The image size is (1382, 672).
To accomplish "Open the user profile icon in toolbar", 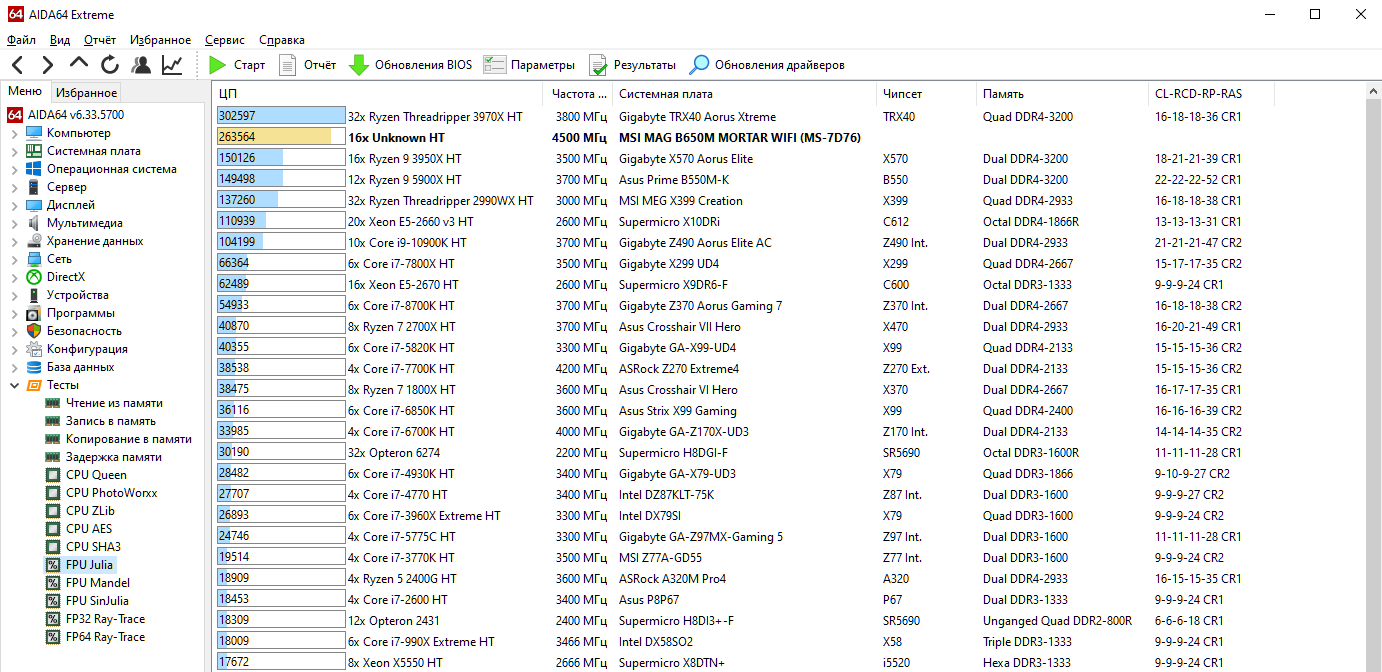I will (141, 65).
